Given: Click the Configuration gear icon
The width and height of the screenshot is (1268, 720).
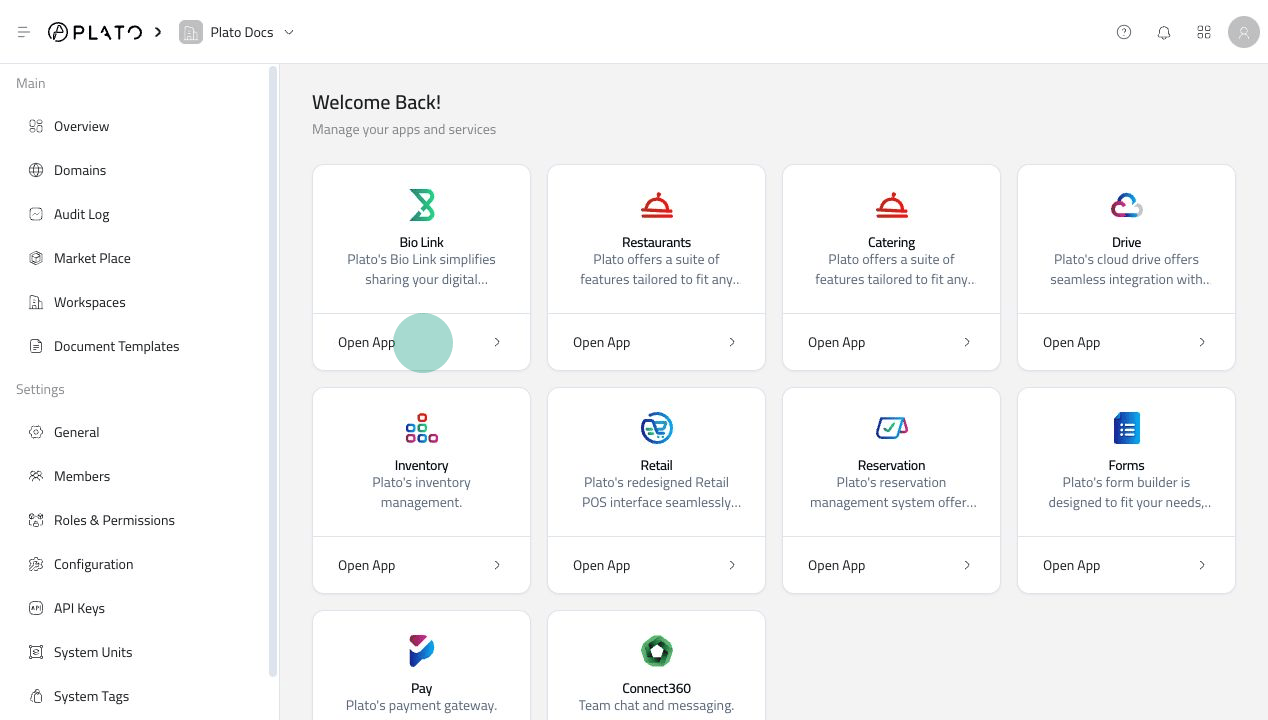Looking at the screenshot, I should tap(36, 564).
